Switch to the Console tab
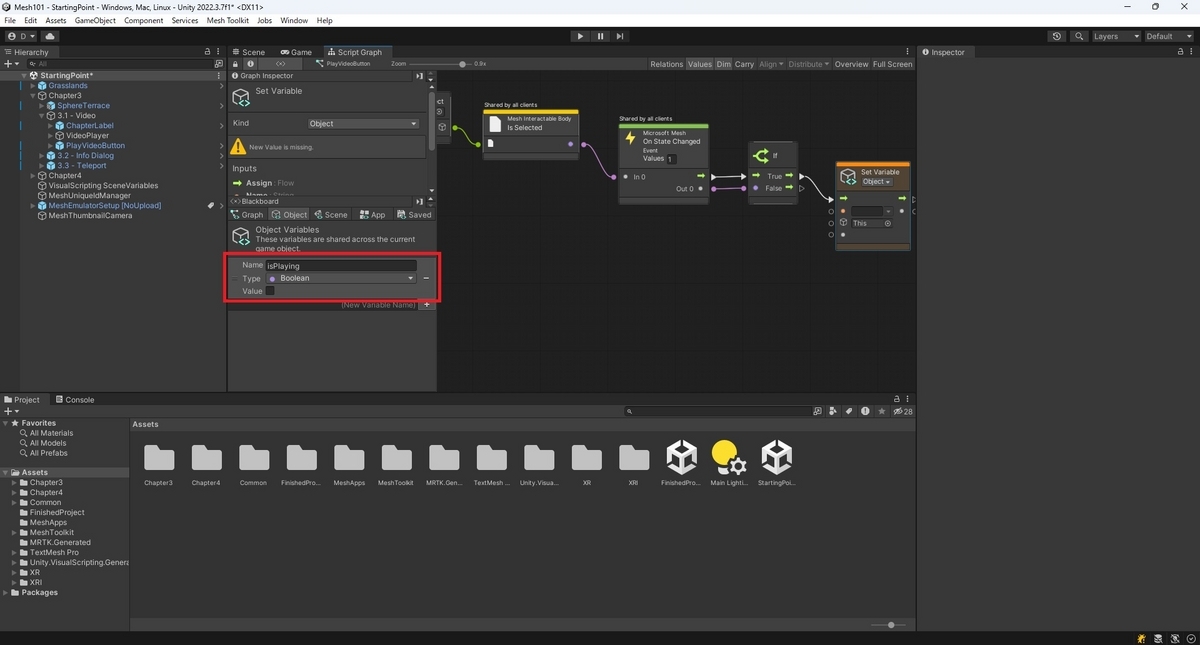Image resolution: width=1200 pixels, height=645 pixels. 74,399
